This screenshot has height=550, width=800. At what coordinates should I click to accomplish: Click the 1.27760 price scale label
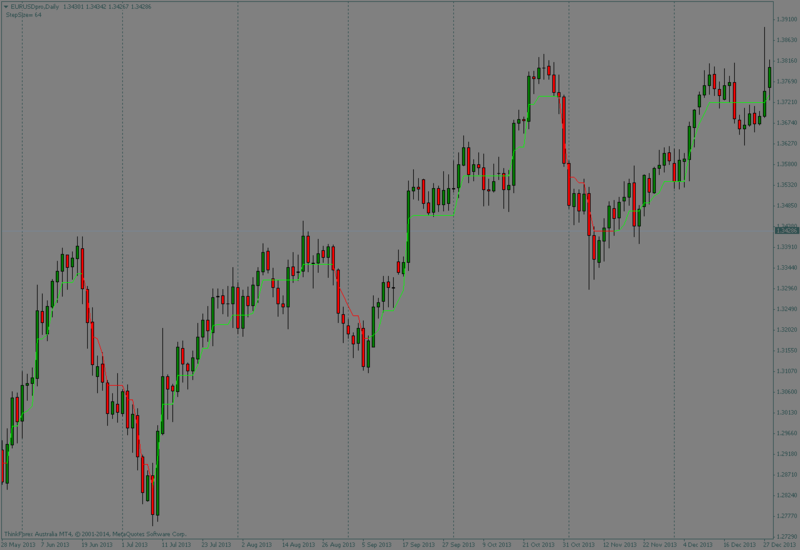point(785,516)
